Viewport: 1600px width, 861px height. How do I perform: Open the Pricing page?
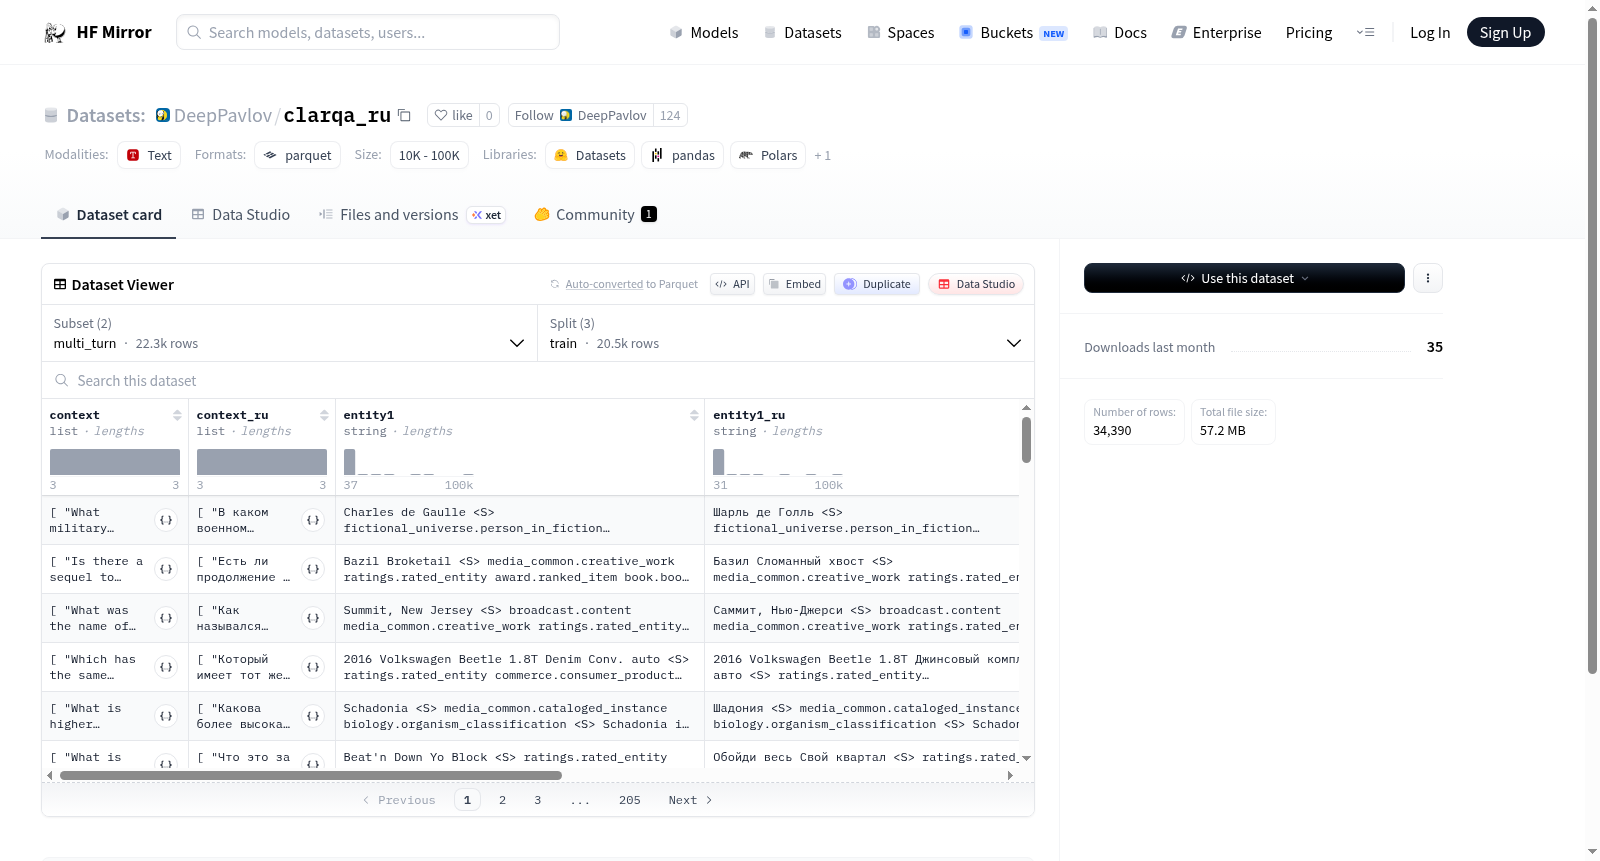(x=1309, y=33)
